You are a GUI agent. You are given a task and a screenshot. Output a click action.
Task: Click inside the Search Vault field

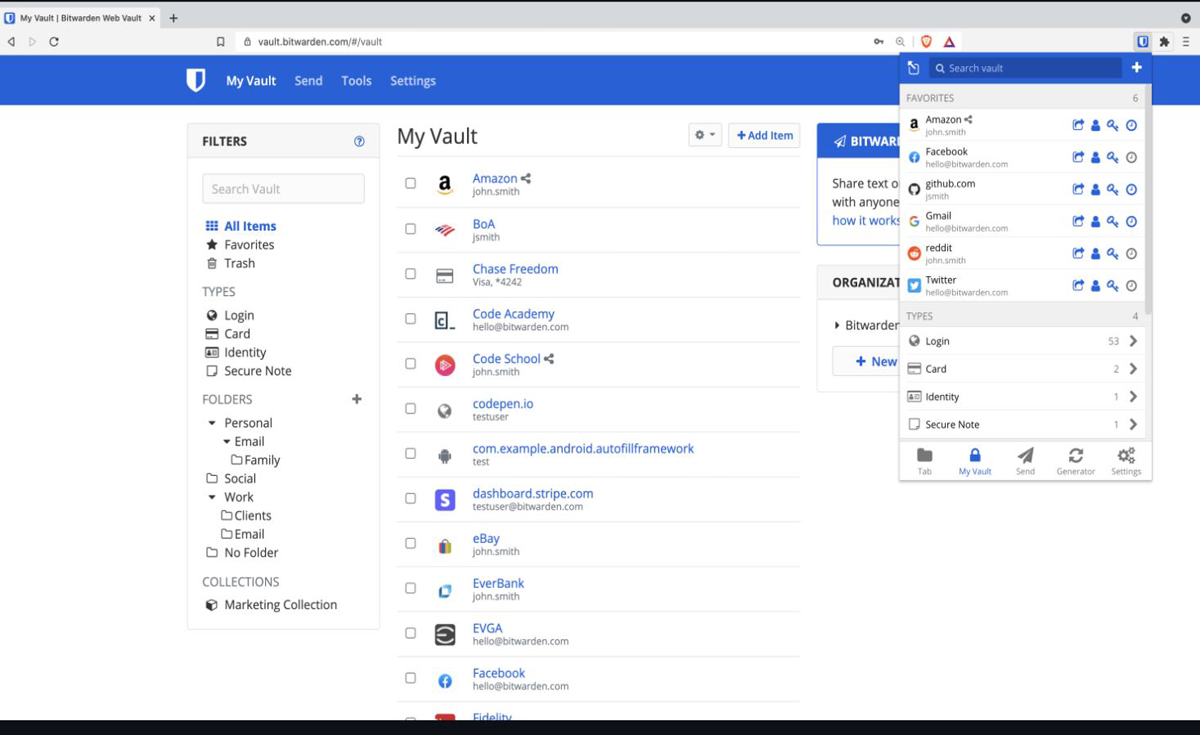point(283,188)
